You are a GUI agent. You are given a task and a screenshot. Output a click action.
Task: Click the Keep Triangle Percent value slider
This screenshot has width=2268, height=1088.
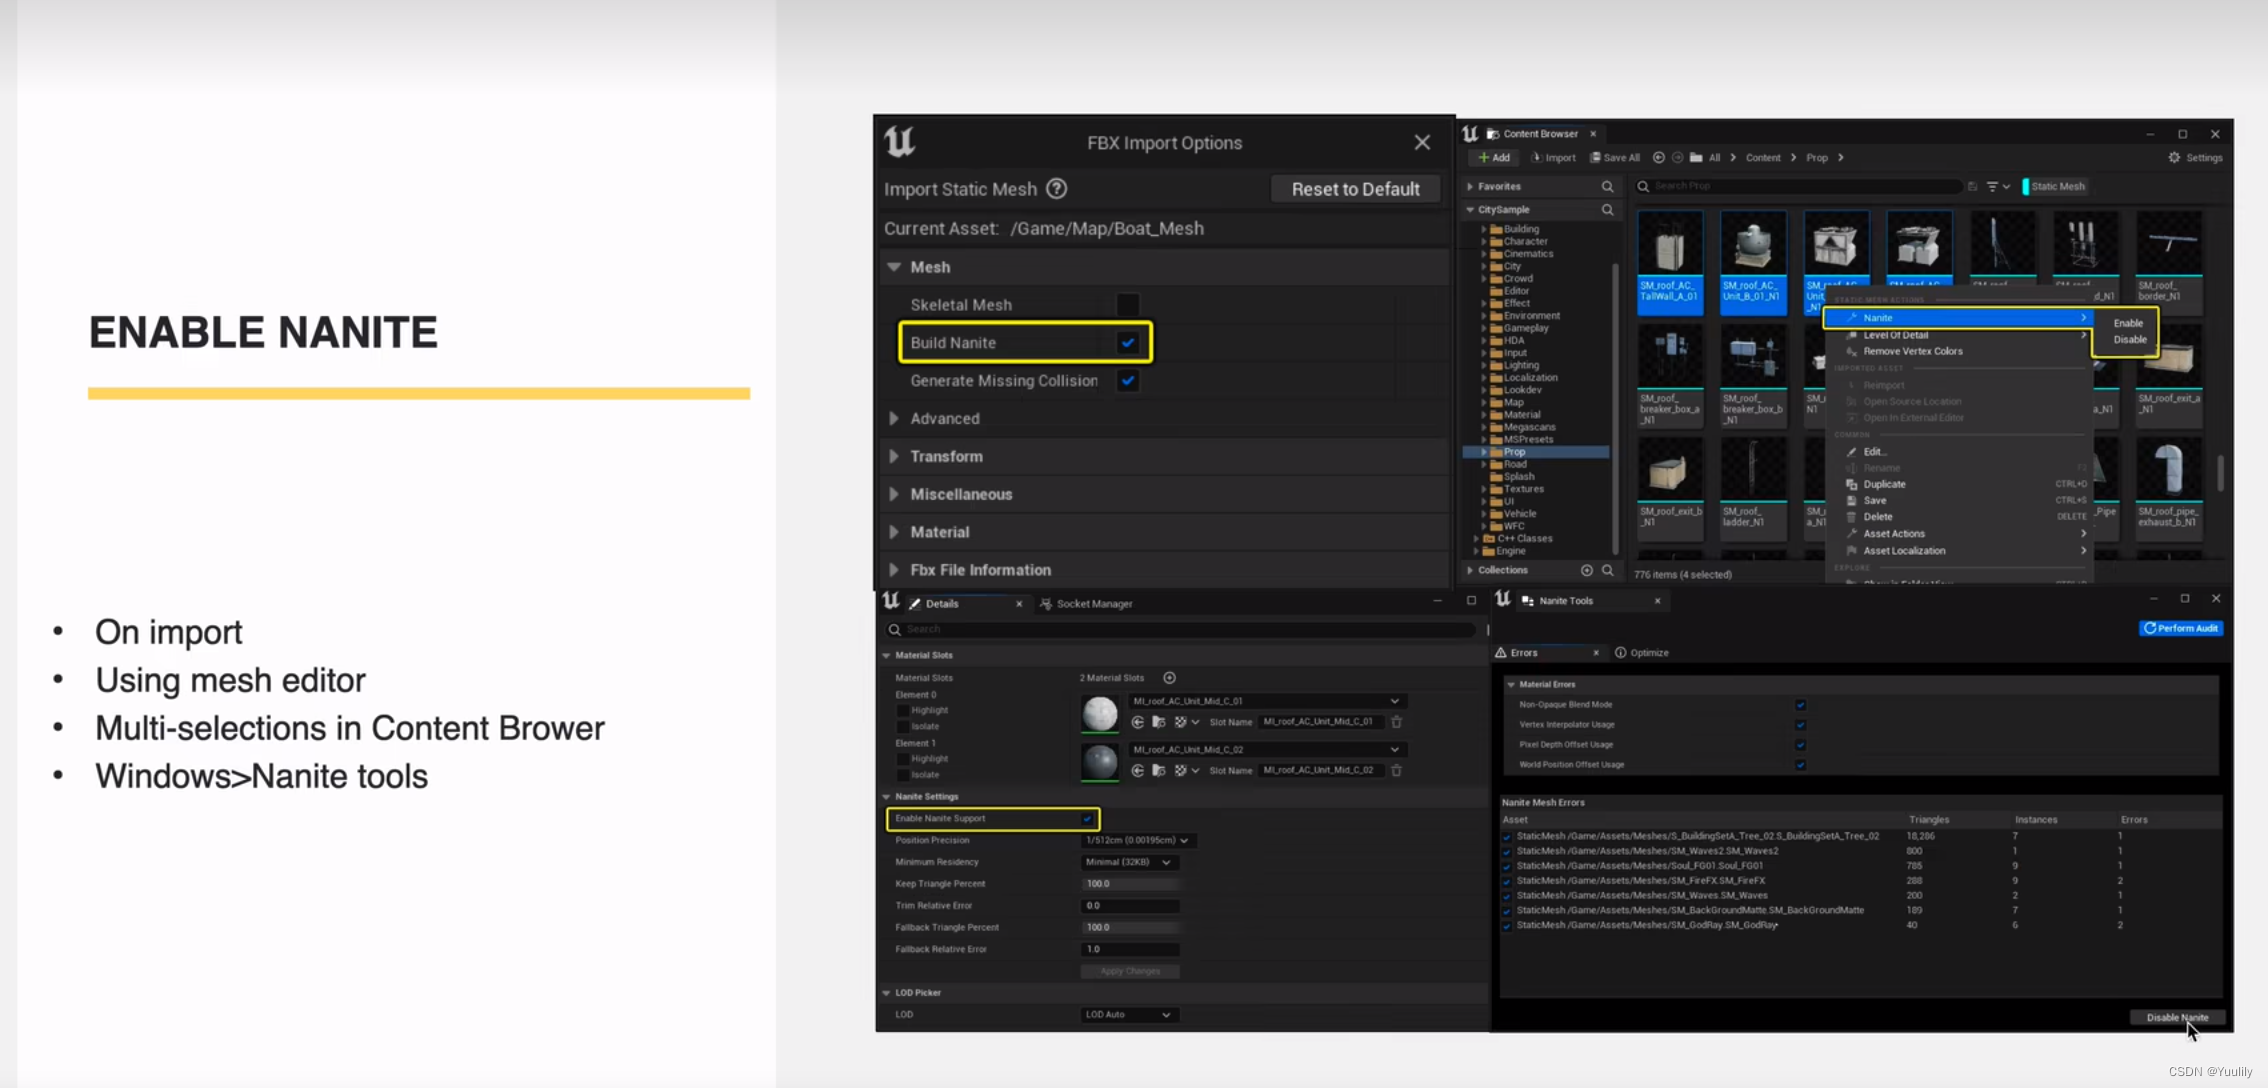coord(1131,884)
